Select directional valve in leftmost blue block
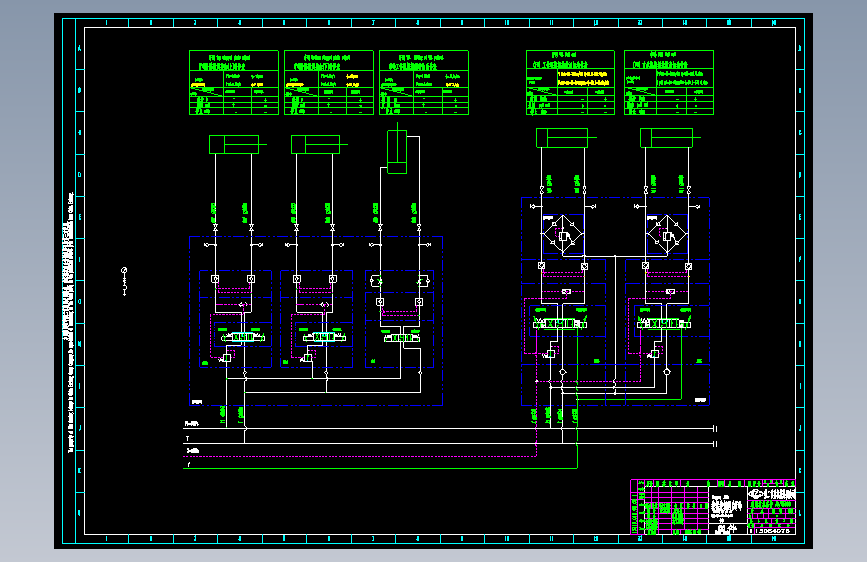Viewport: 867px width, 562px height. (x=243, y=337)
